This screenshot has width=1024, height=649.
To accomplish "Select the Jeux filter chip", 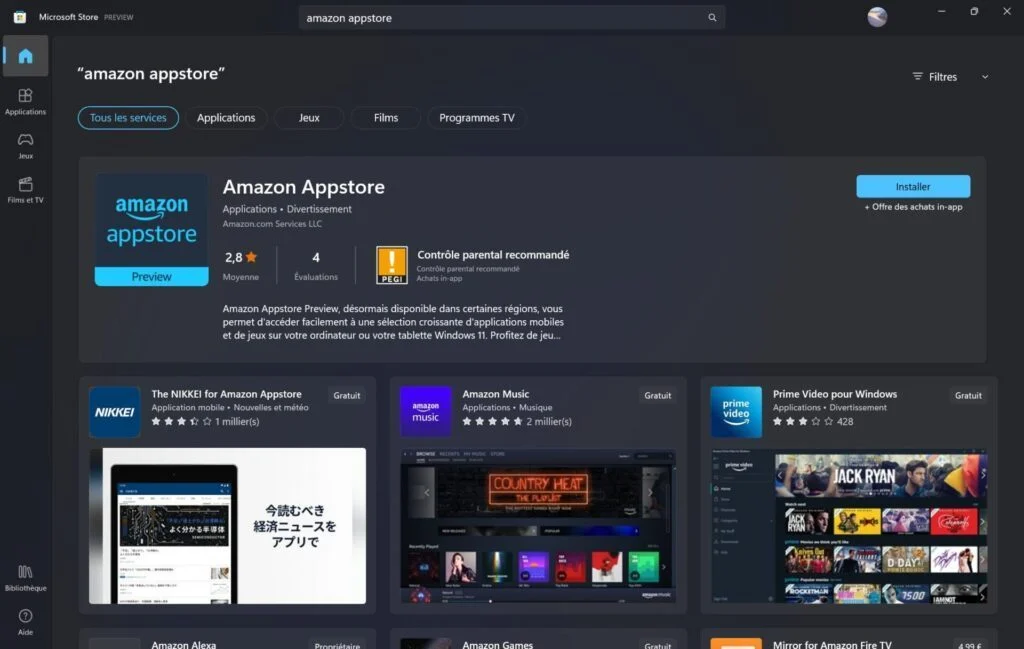I will coord(309,118).
